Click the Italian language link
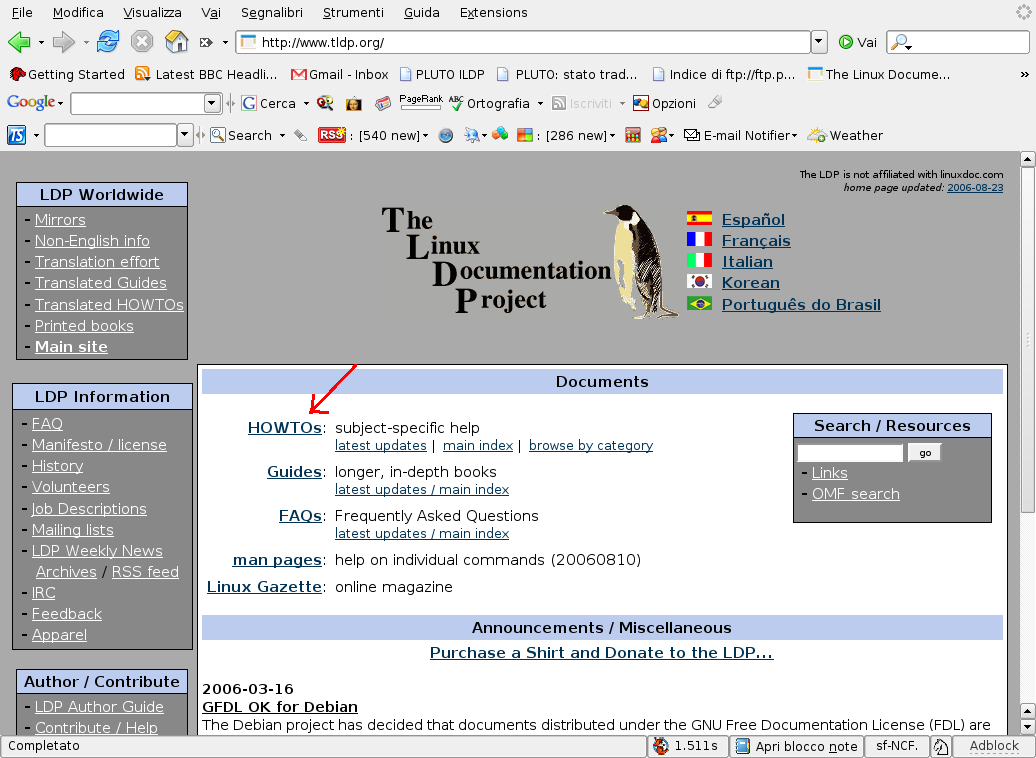Screen dimensions: 1036x758 coord(747,262)
